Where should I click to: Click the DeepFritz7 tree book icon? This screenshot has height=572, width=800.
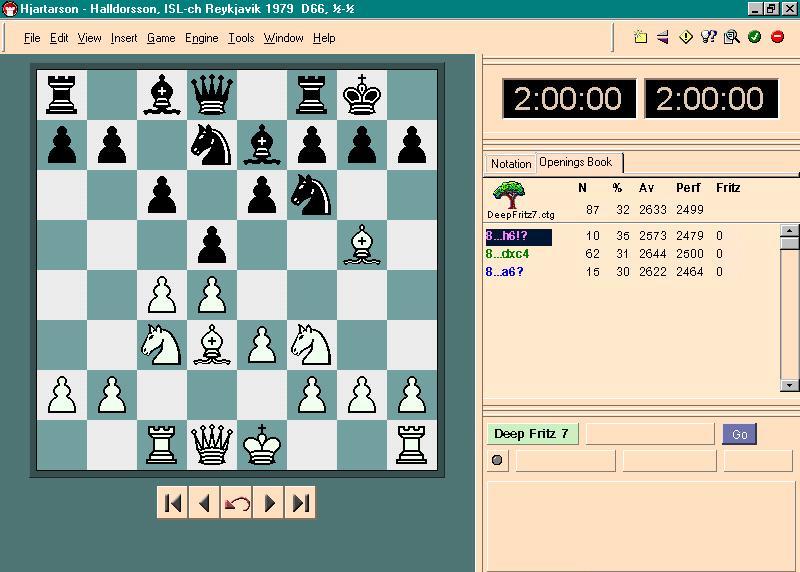pyautogui.click(x=511, y=195)
